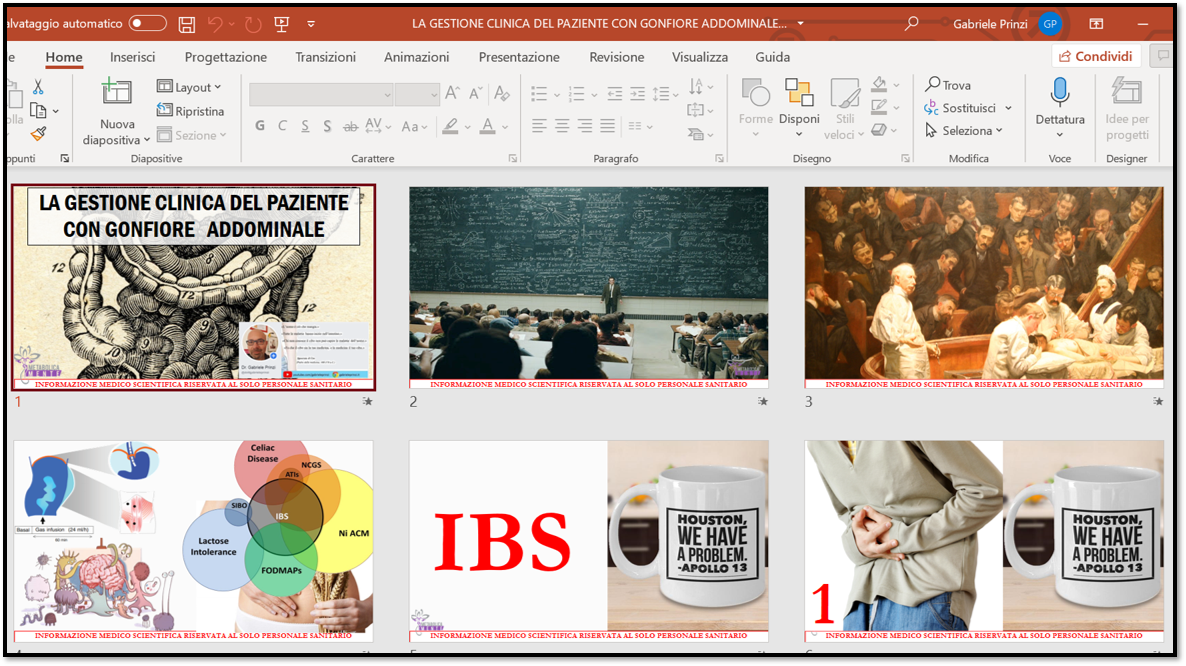Viewport: 1186px width, 666px height.
Task: Click the Save icon in title bar
Action: tap(187, 24)
